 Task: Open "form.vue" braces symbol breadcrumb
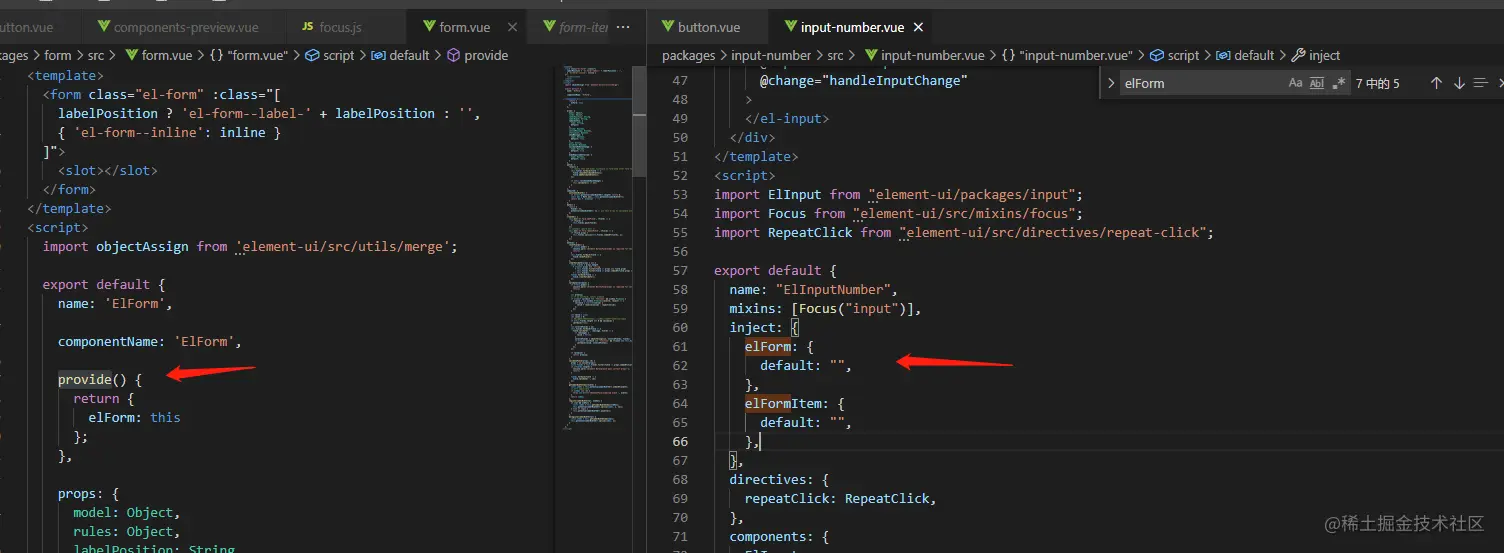pos(249,55)
